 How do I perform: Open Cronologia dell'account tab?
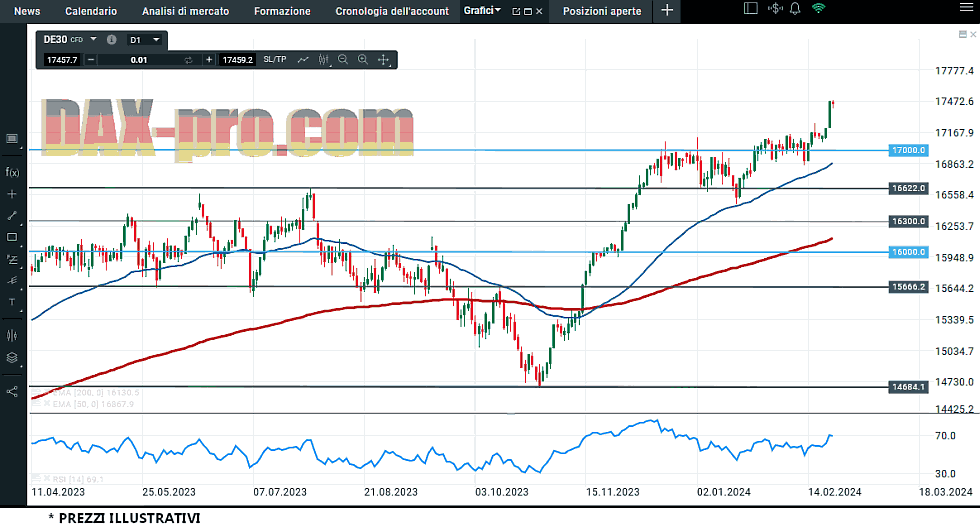point(392,11)
